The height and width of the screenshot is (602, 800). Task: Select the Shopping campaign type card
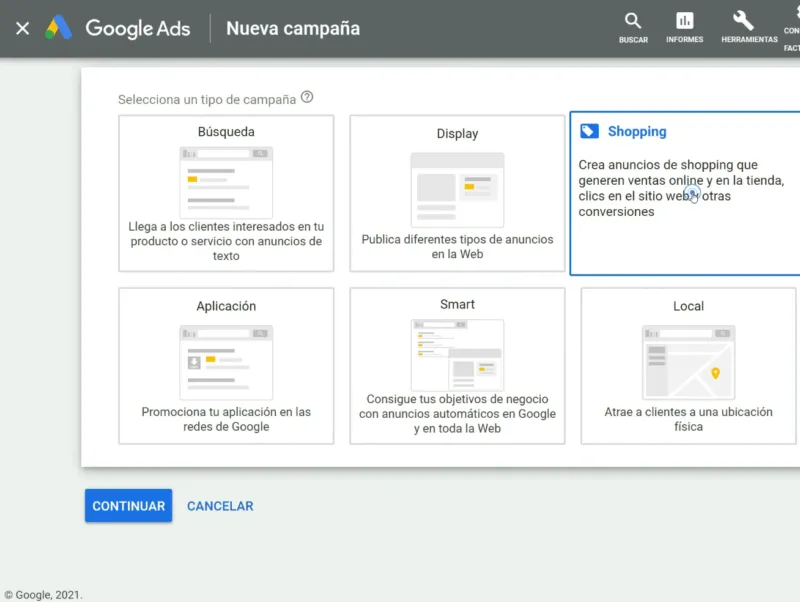685,193
